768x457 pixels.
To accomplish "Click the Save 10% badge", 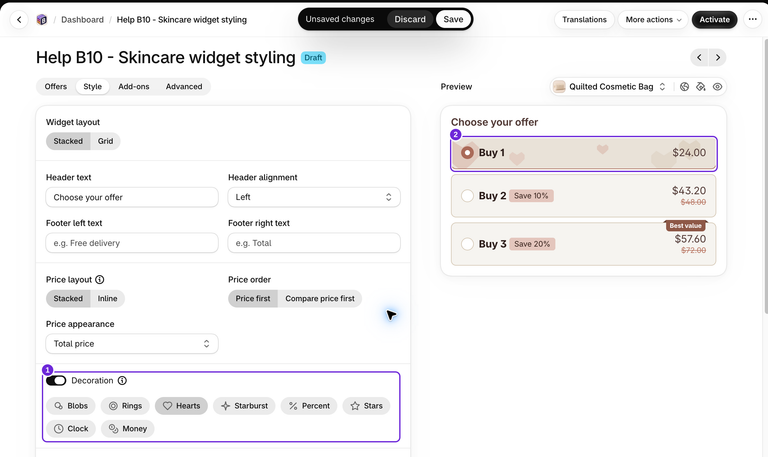I will [x=531, y=196].
